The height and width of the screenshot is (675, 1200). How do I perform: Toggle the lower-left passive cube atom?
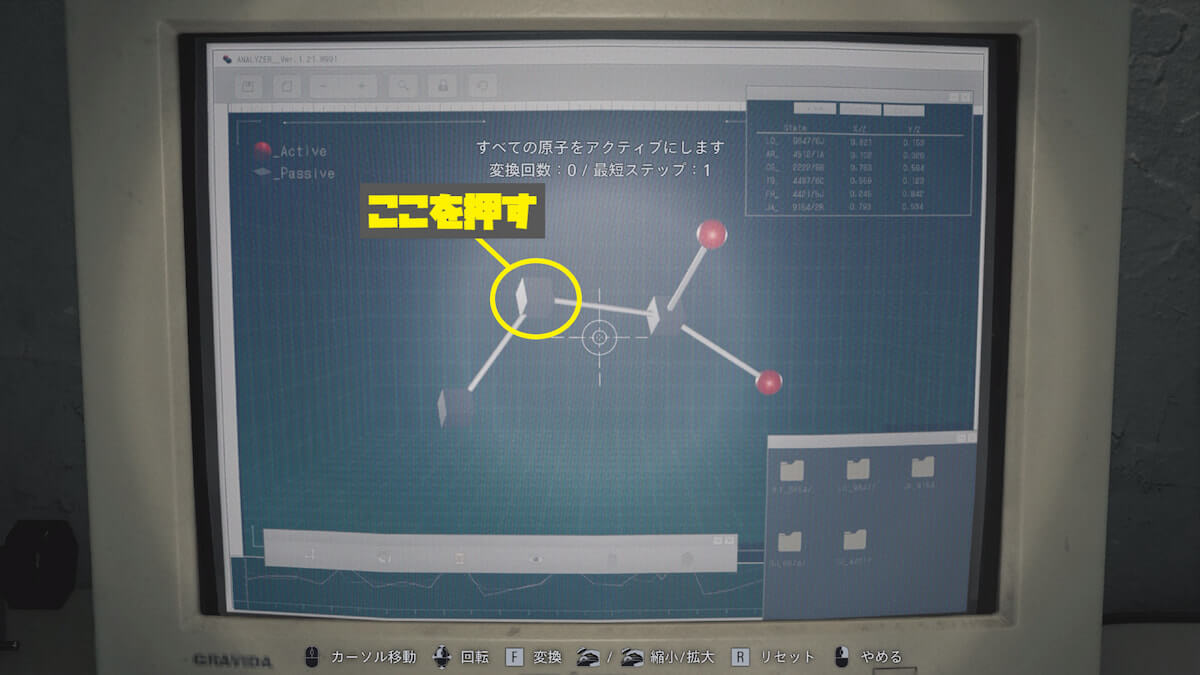(x=455, y=407)
